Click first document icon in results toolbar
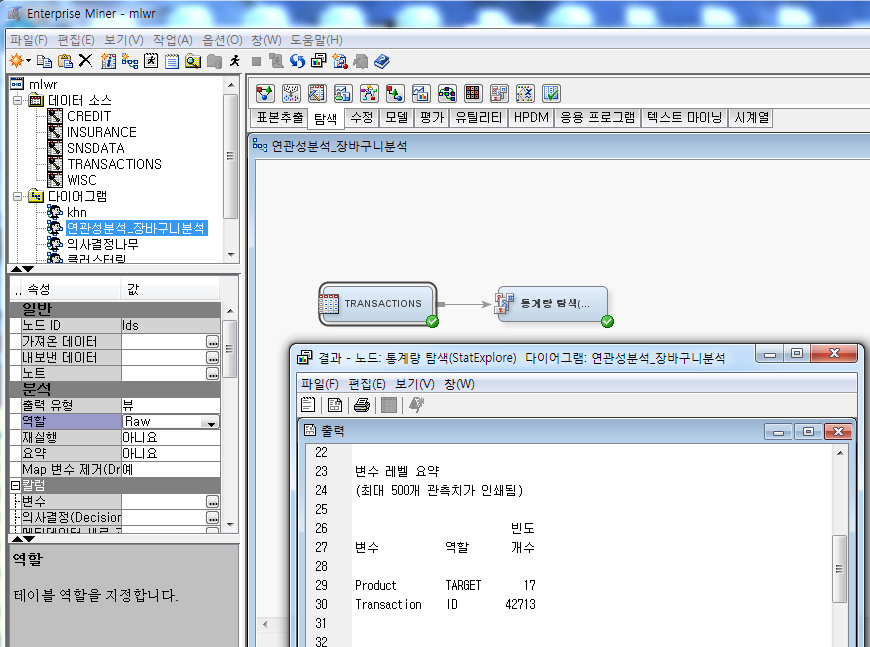This screenshot has width=870, height=647. (308, 406)
